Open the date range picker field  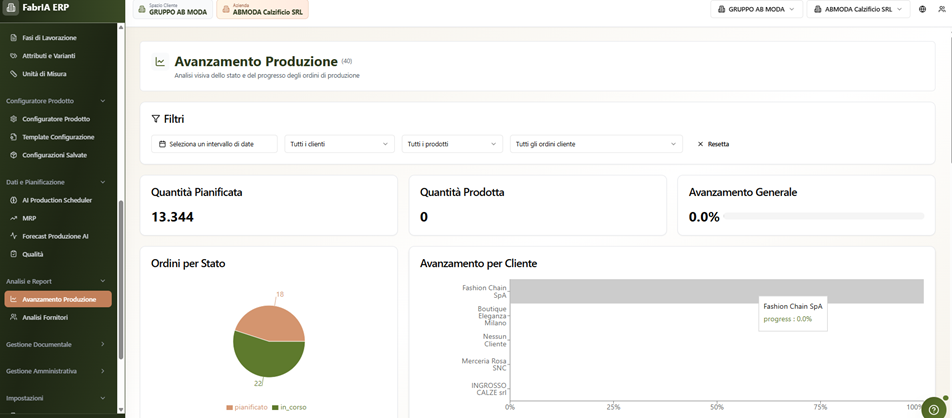pos(214,144)
